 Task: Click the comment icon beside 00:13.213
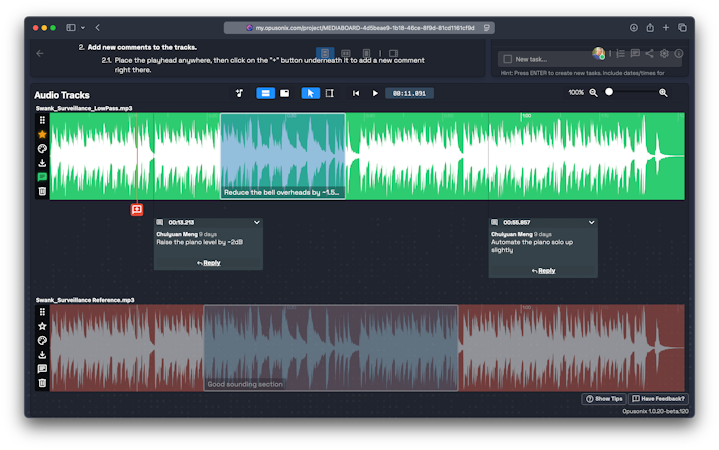[x=160, y=222]
